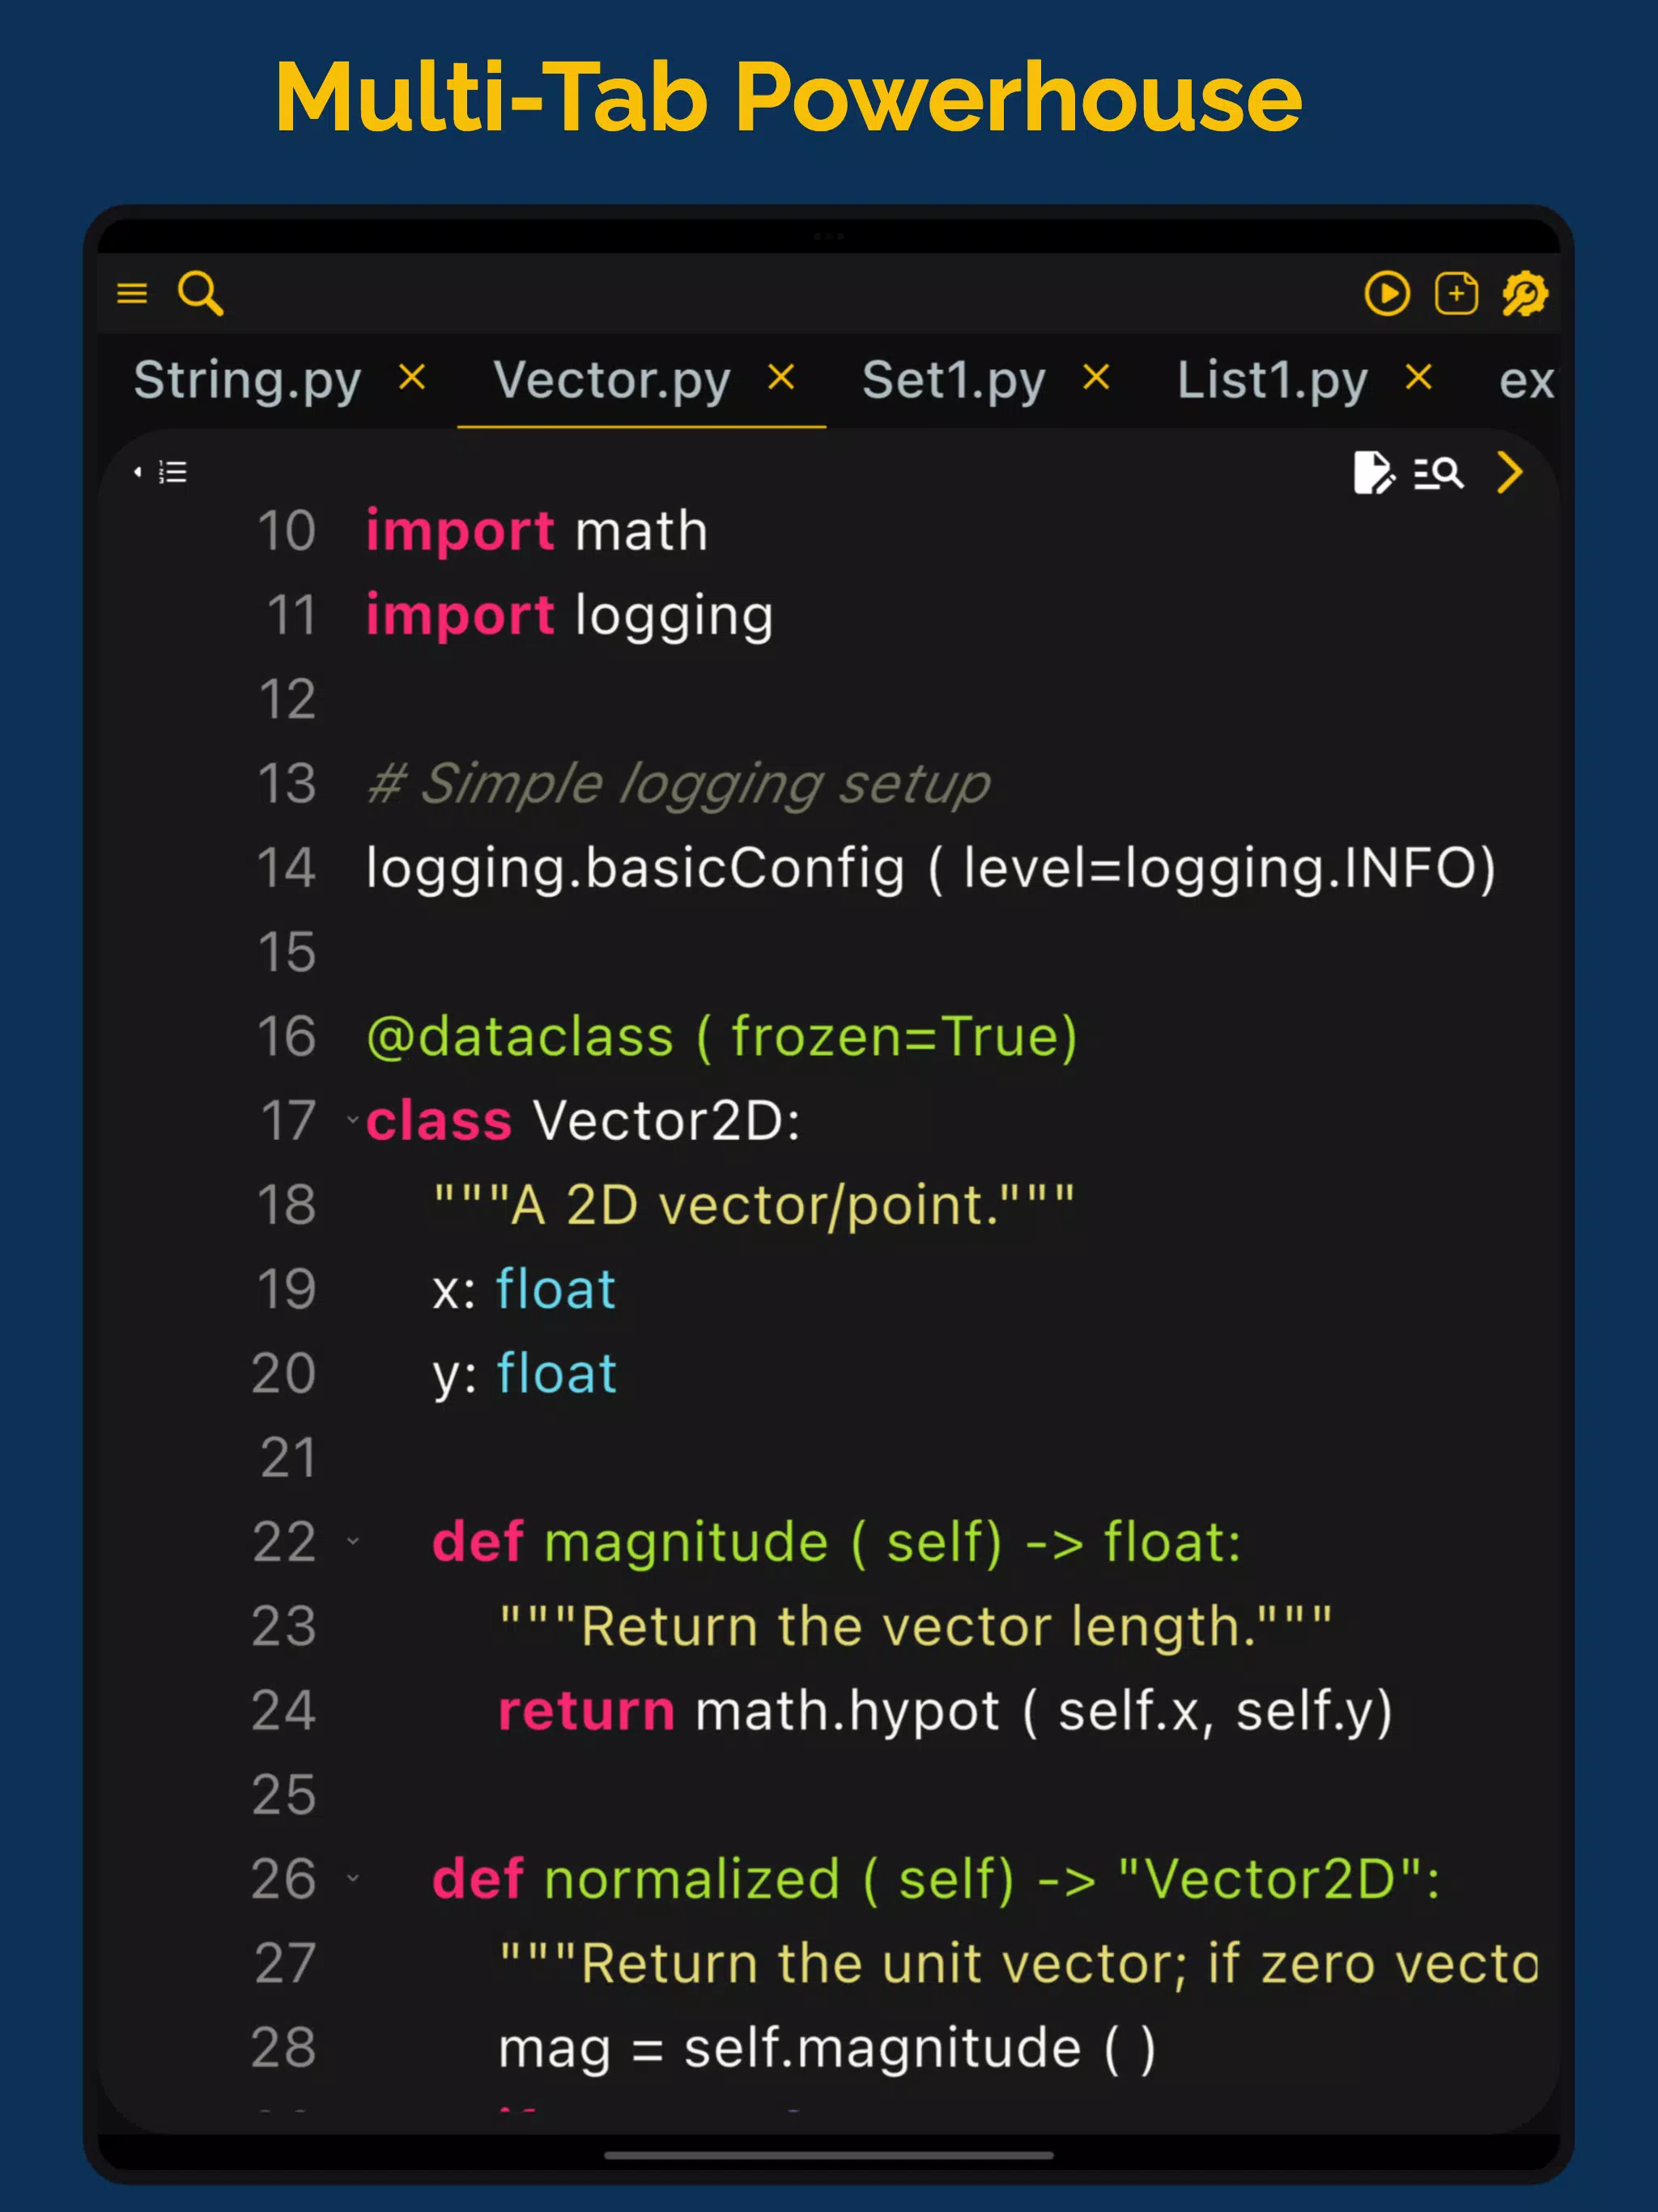This screenshot has width=1658, height=2212.
Task: Click the 'y: float' field line
Action: pos(525,1374)
